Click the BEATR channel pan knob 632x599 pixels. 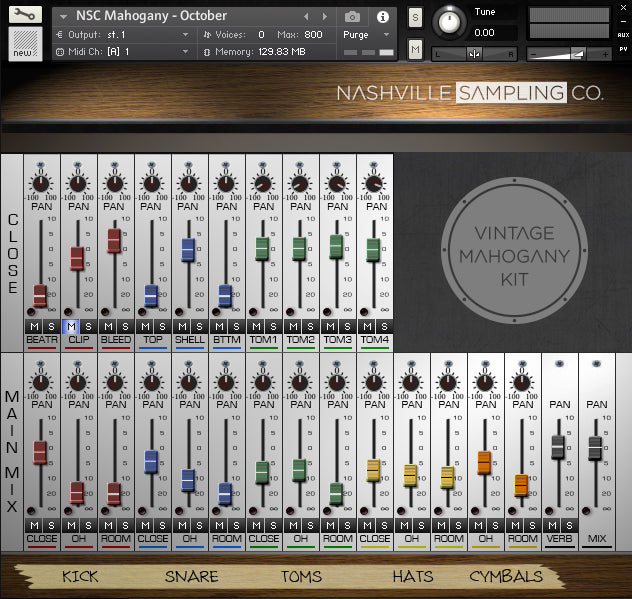pyautogui.click(x=39, y=184)
